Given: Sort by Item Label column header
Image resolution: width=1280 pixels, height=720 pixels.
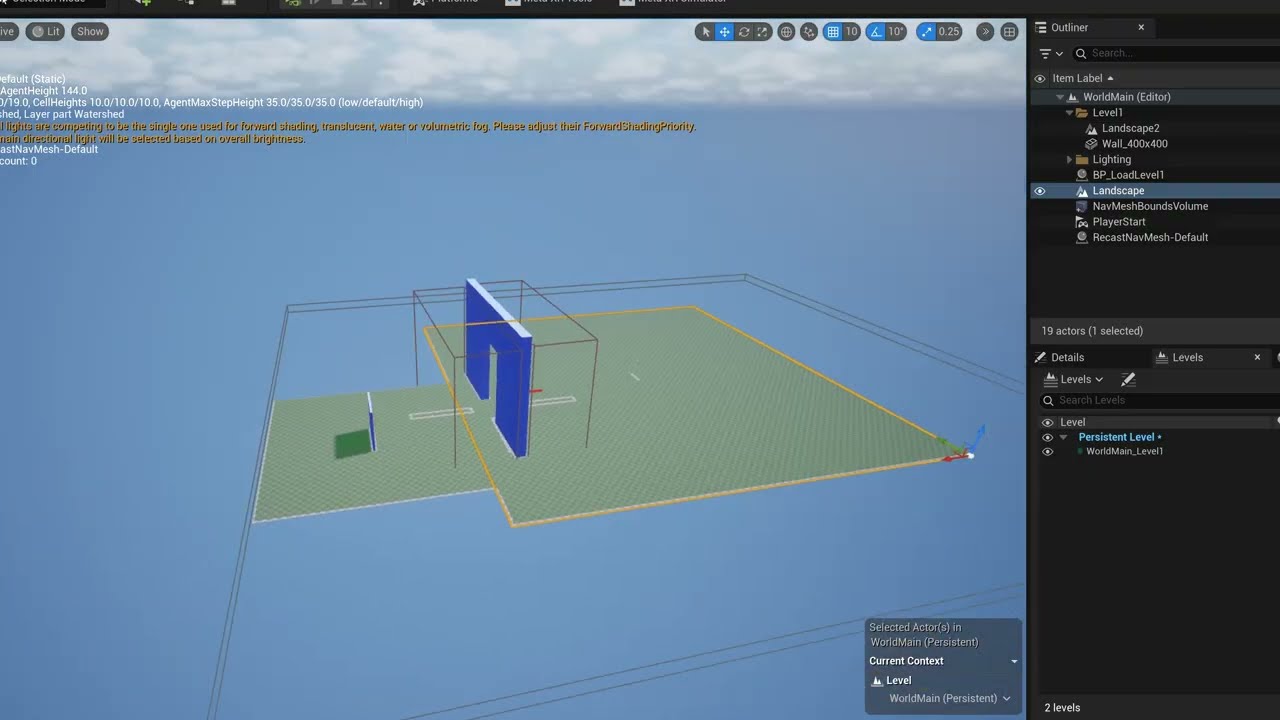Looking at the screenshot, I should click(x=1083, y=78).
